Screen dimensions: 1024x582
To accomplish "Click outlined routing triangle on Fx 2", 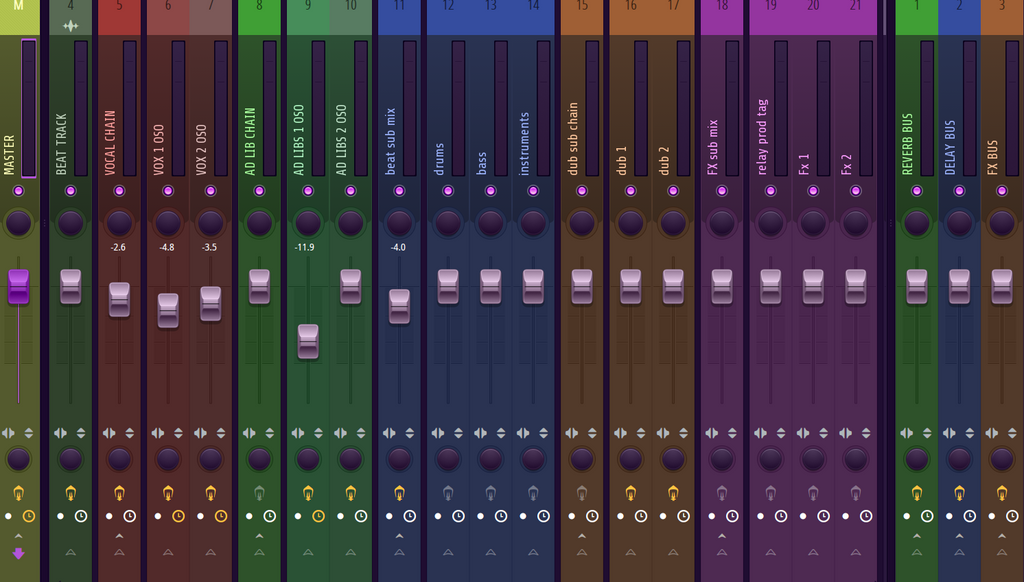I will tap(856, 553).
